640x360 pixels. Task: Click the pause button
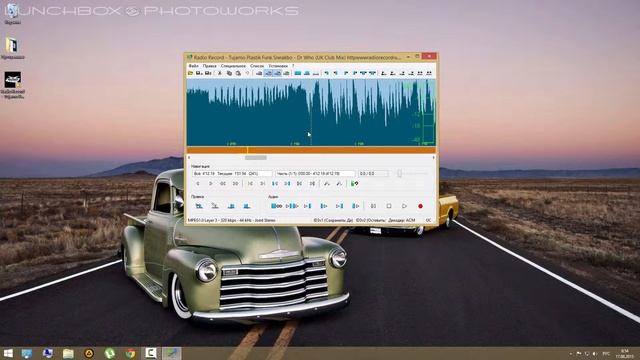[x=373, y=206]
